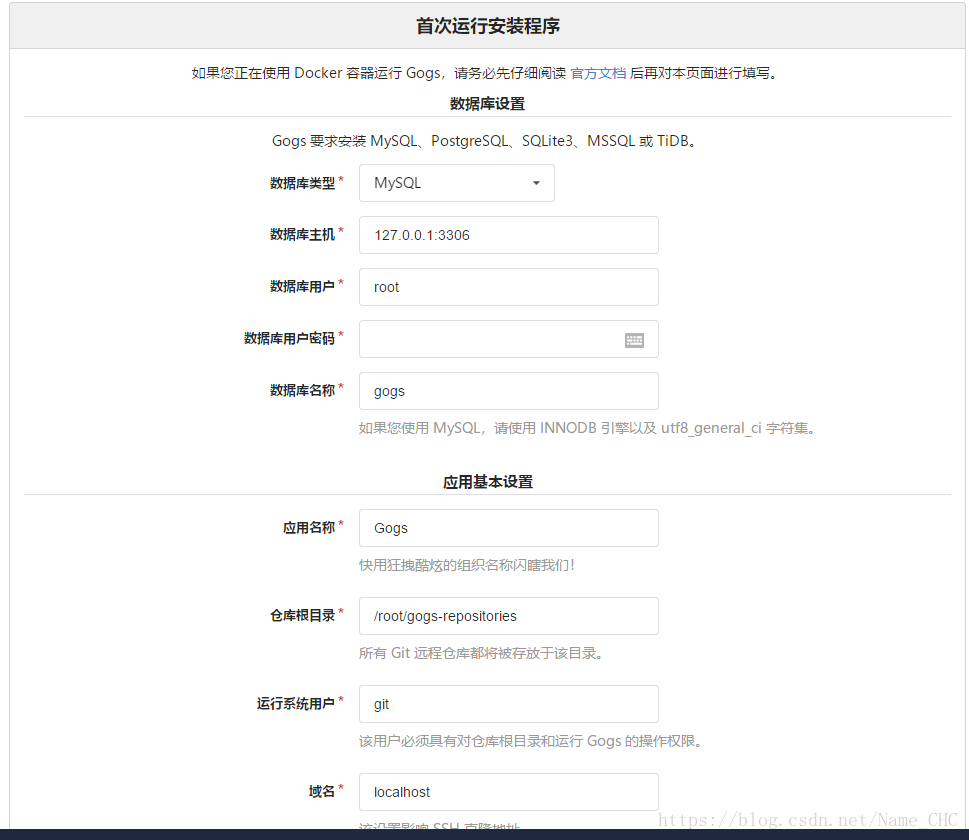Click the 数据库用户密码 label

click(289, 339)
